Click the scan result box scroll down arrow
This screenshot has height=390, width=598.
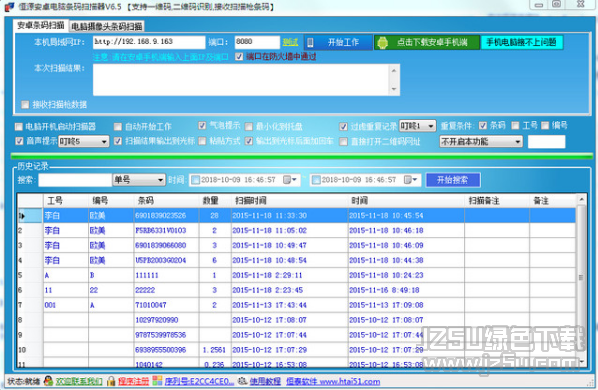click(x=394, y=90)
